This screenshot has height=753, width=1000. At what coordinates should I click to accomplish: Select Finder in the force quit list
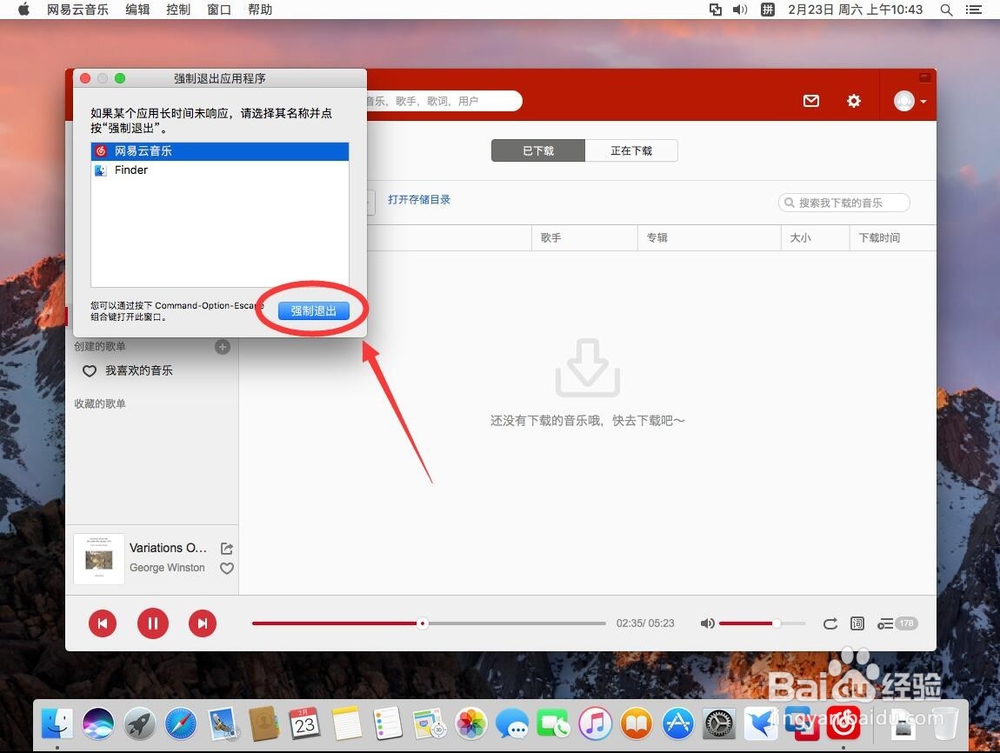[x=219, y=170]
